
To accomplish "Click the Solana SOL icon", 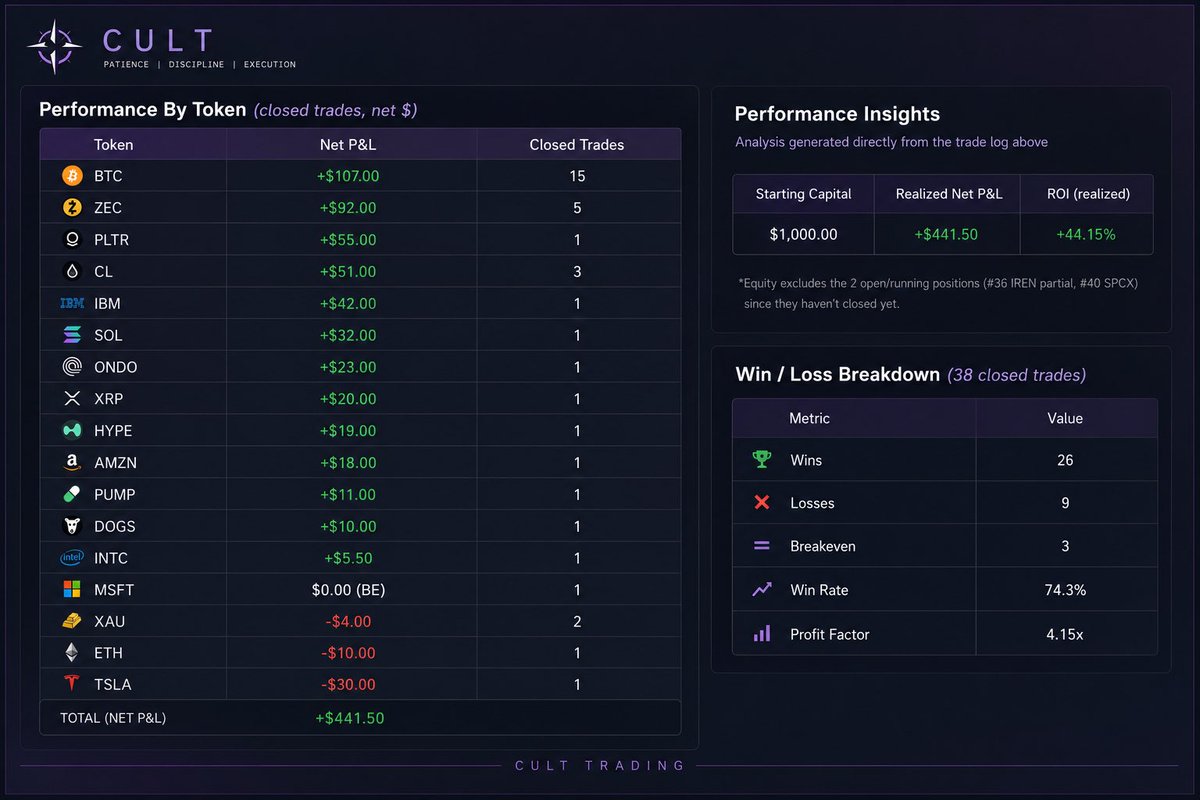I will [72, 335].
